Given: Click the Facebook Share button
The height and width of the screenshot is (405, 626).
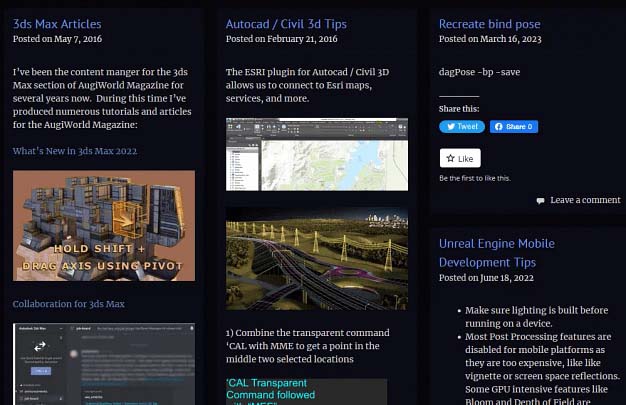Looking at the screenshot, I should point(514,127).
